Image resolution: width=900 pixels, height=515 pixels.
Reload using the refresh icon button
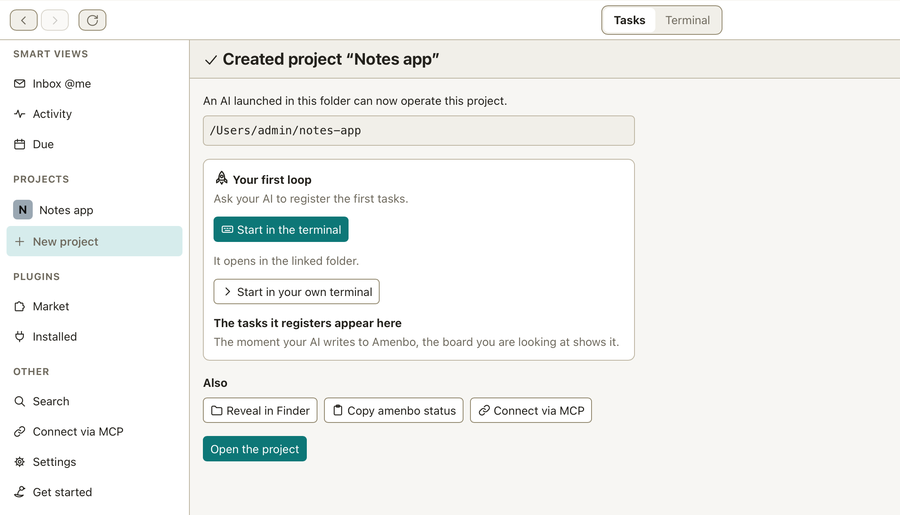pos(92,20)
